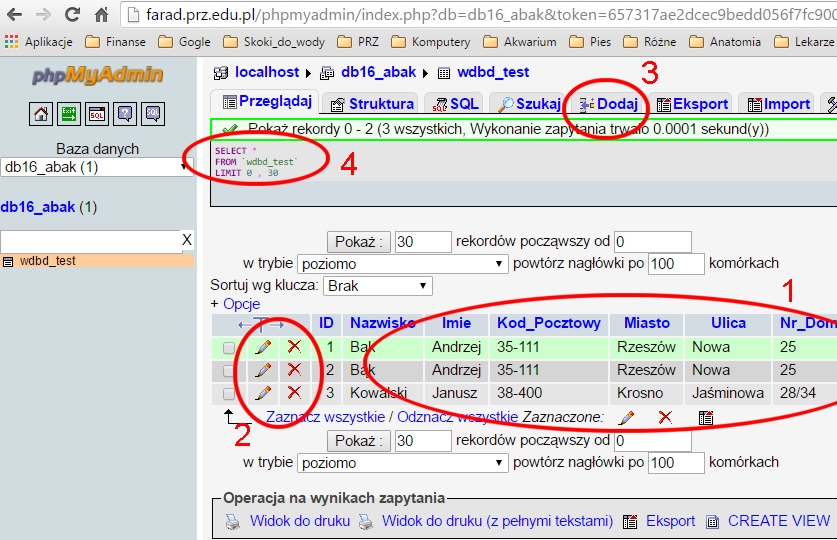This screenshot has height=540, width=837.
Task: Open the Szukaj search tab
Action: coord(529,104)
